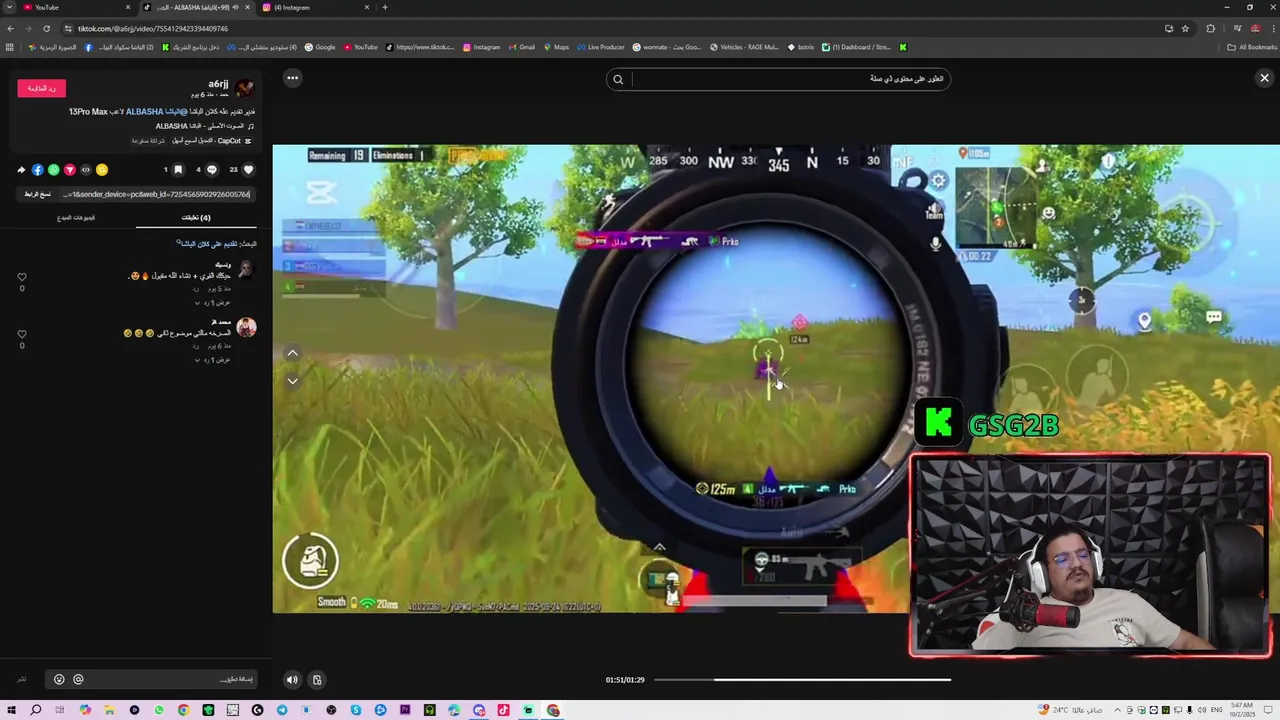The height and width of the screenshot is (720, 1280).
Task: Get the embed code icon
Action: pos(85,170)
